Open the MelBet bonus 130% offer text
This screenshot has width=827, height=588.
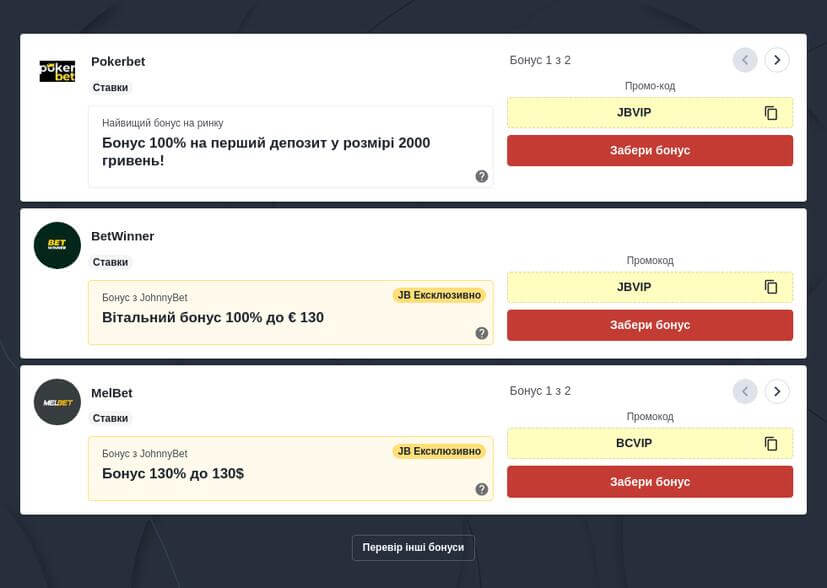(x=173, y=474)
